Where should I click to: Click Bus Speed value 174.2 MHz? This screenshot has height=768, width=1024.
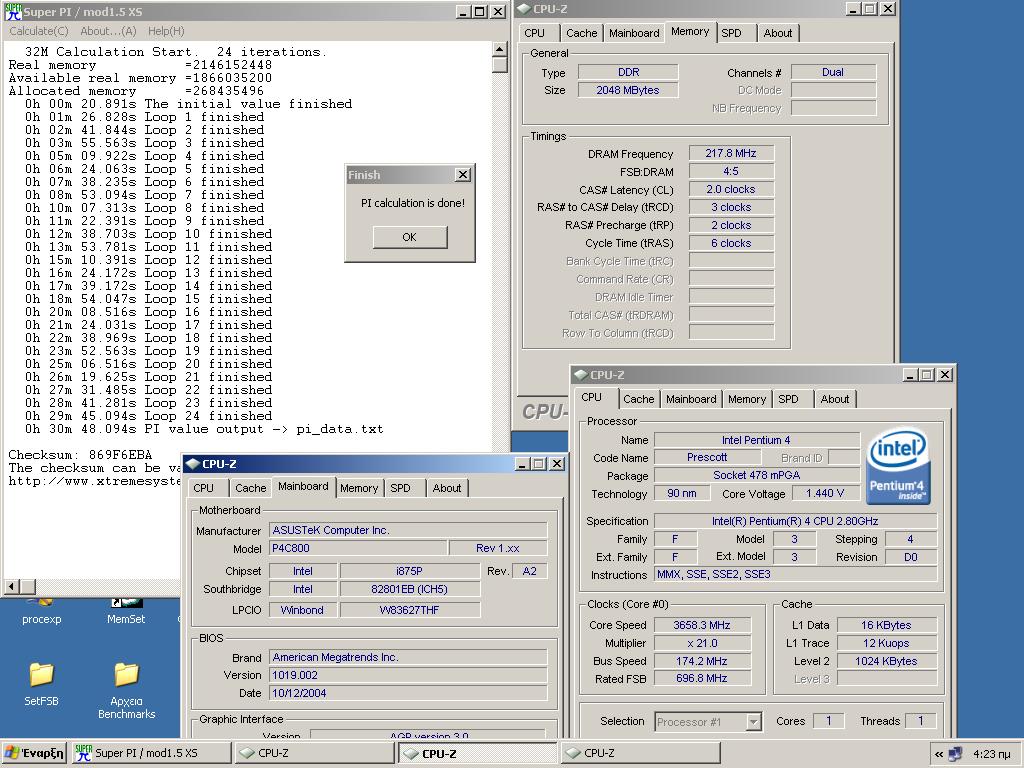click(x=702, y=661)
